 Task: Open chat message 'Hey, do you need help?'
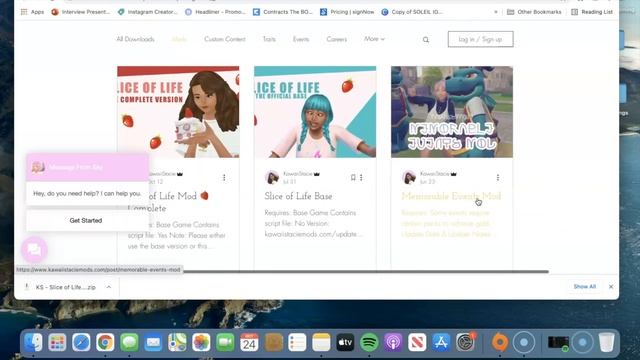point(87,193)
